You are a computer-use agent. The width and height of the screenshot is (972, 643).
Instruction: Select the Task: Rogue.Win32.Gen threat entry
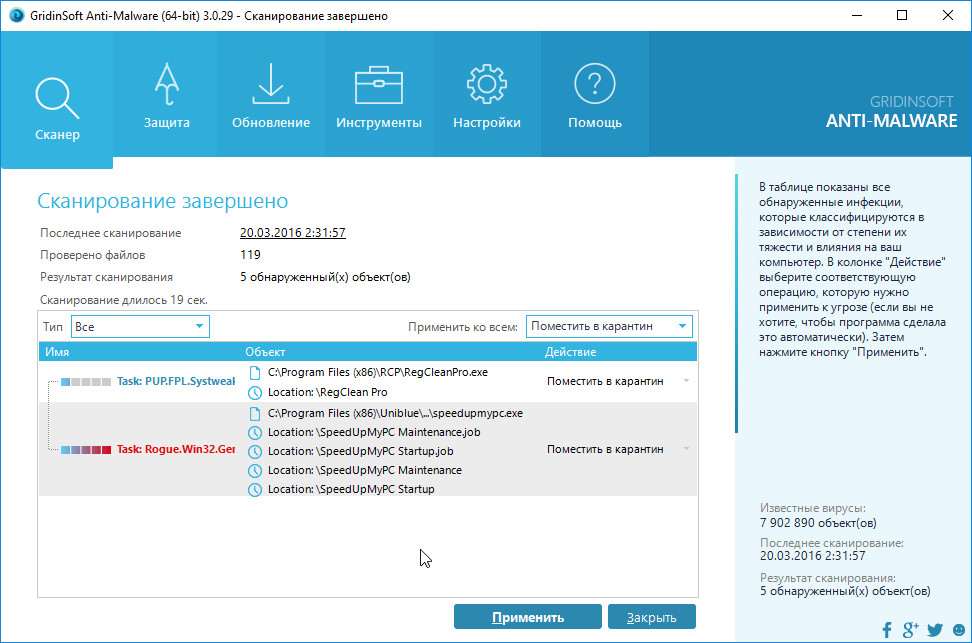coord(176,449)
